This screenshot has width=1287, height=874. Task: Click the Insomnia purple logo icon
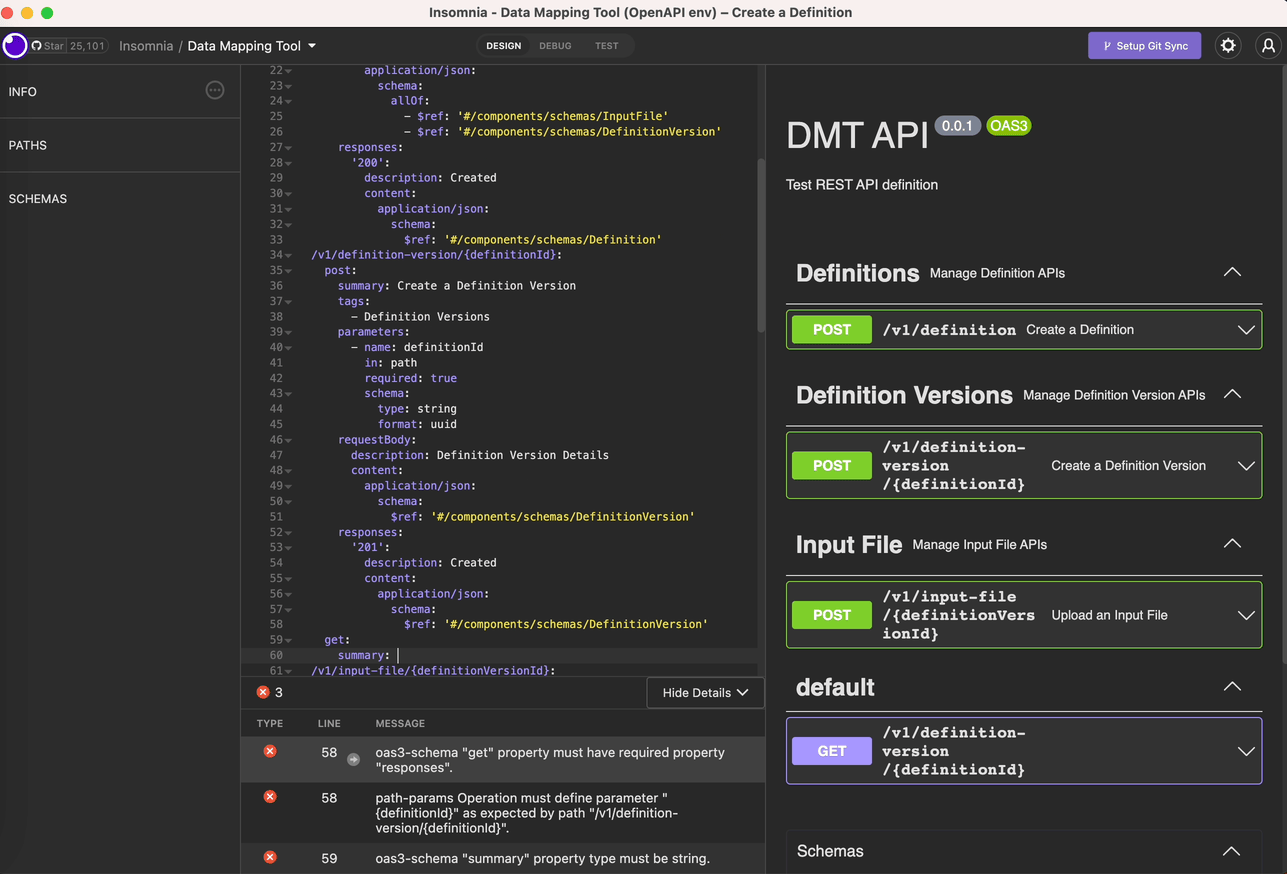pyautogui.click(x=15, y=46)
